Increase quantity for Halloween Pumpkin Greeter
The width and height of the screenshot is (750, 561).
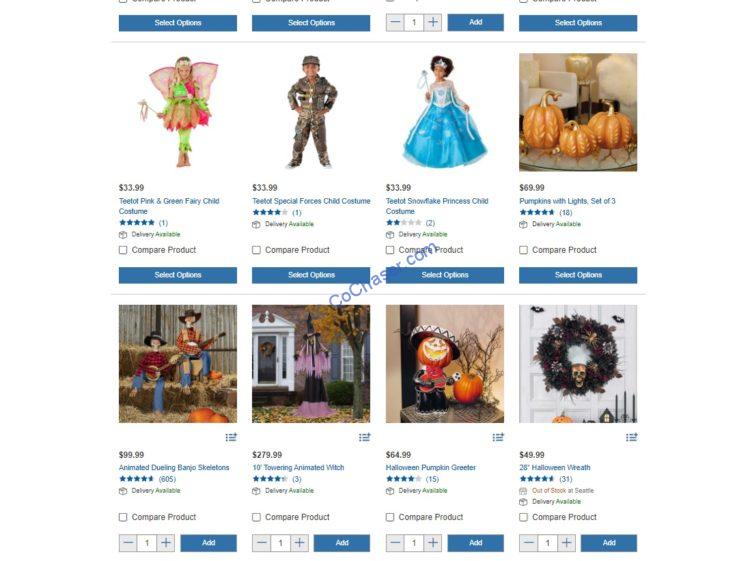point(432,543)
